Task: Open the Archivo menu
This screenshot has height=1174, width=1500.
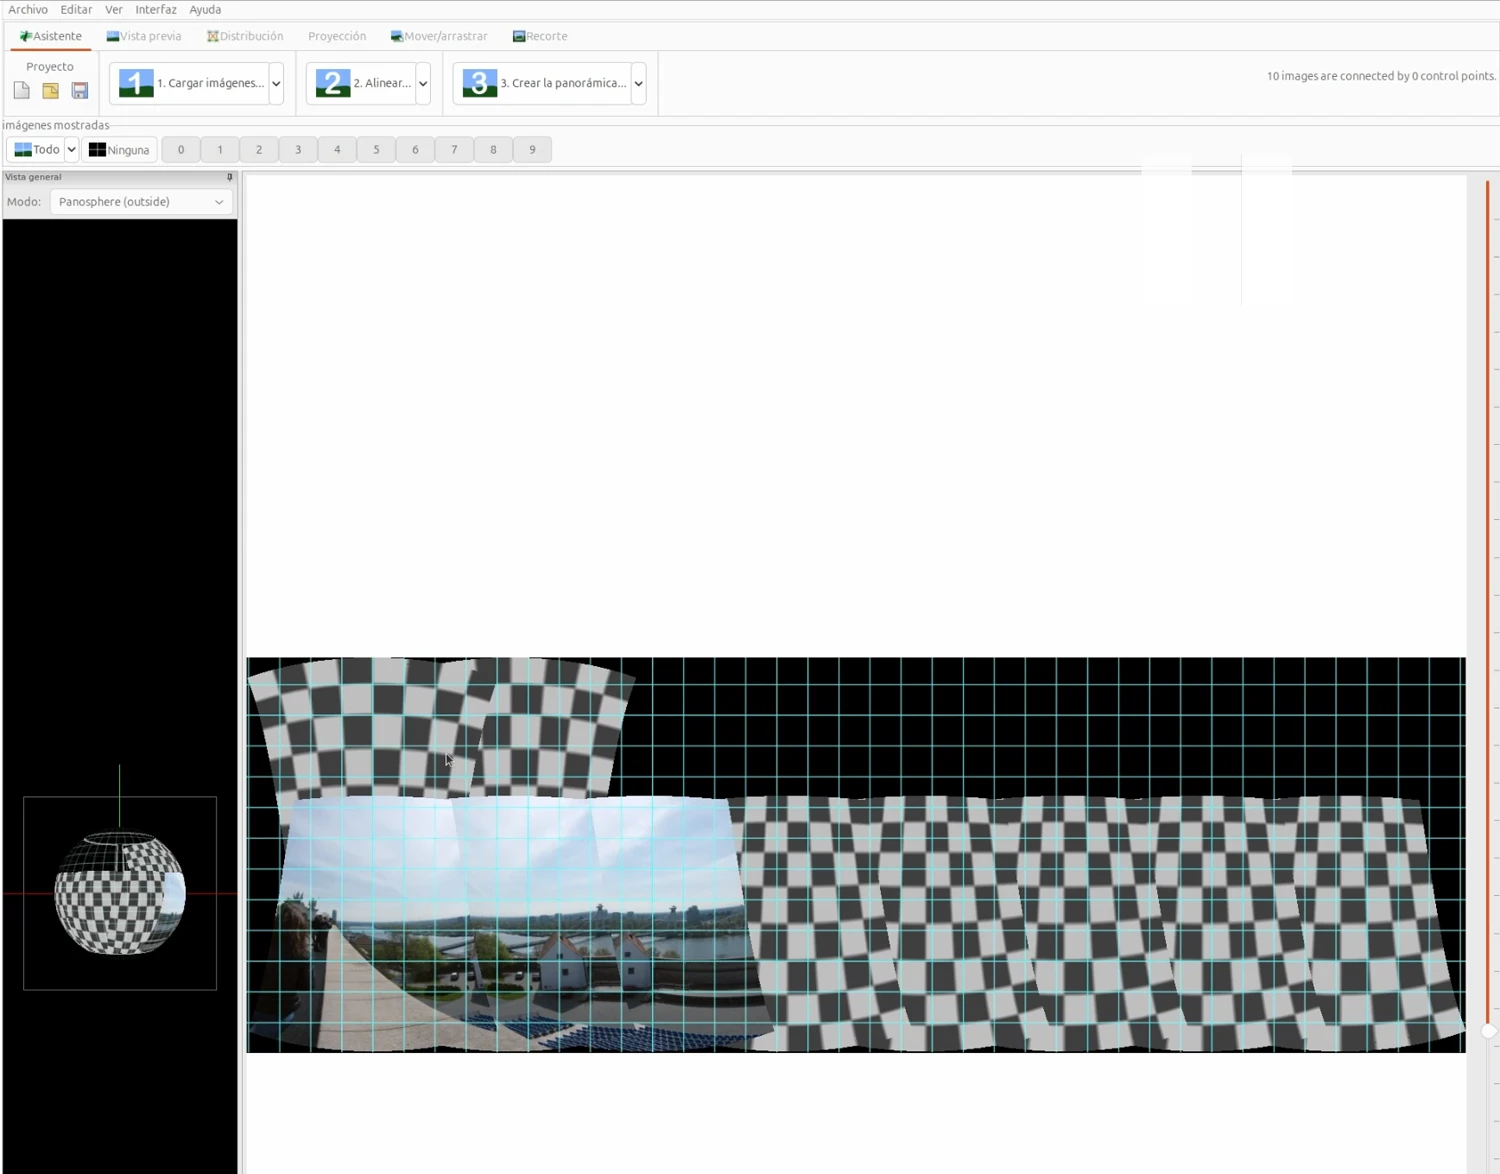Action: [x=28, y=9]
